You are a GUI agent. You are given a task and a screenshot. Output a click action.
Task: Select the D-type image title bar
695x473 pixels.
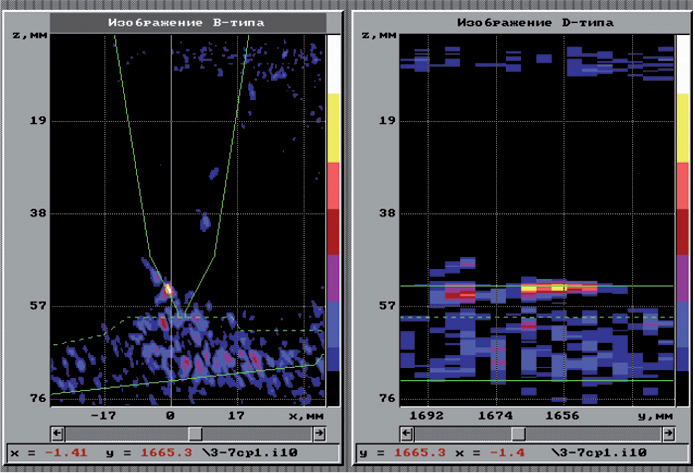(x=520, y=21)
